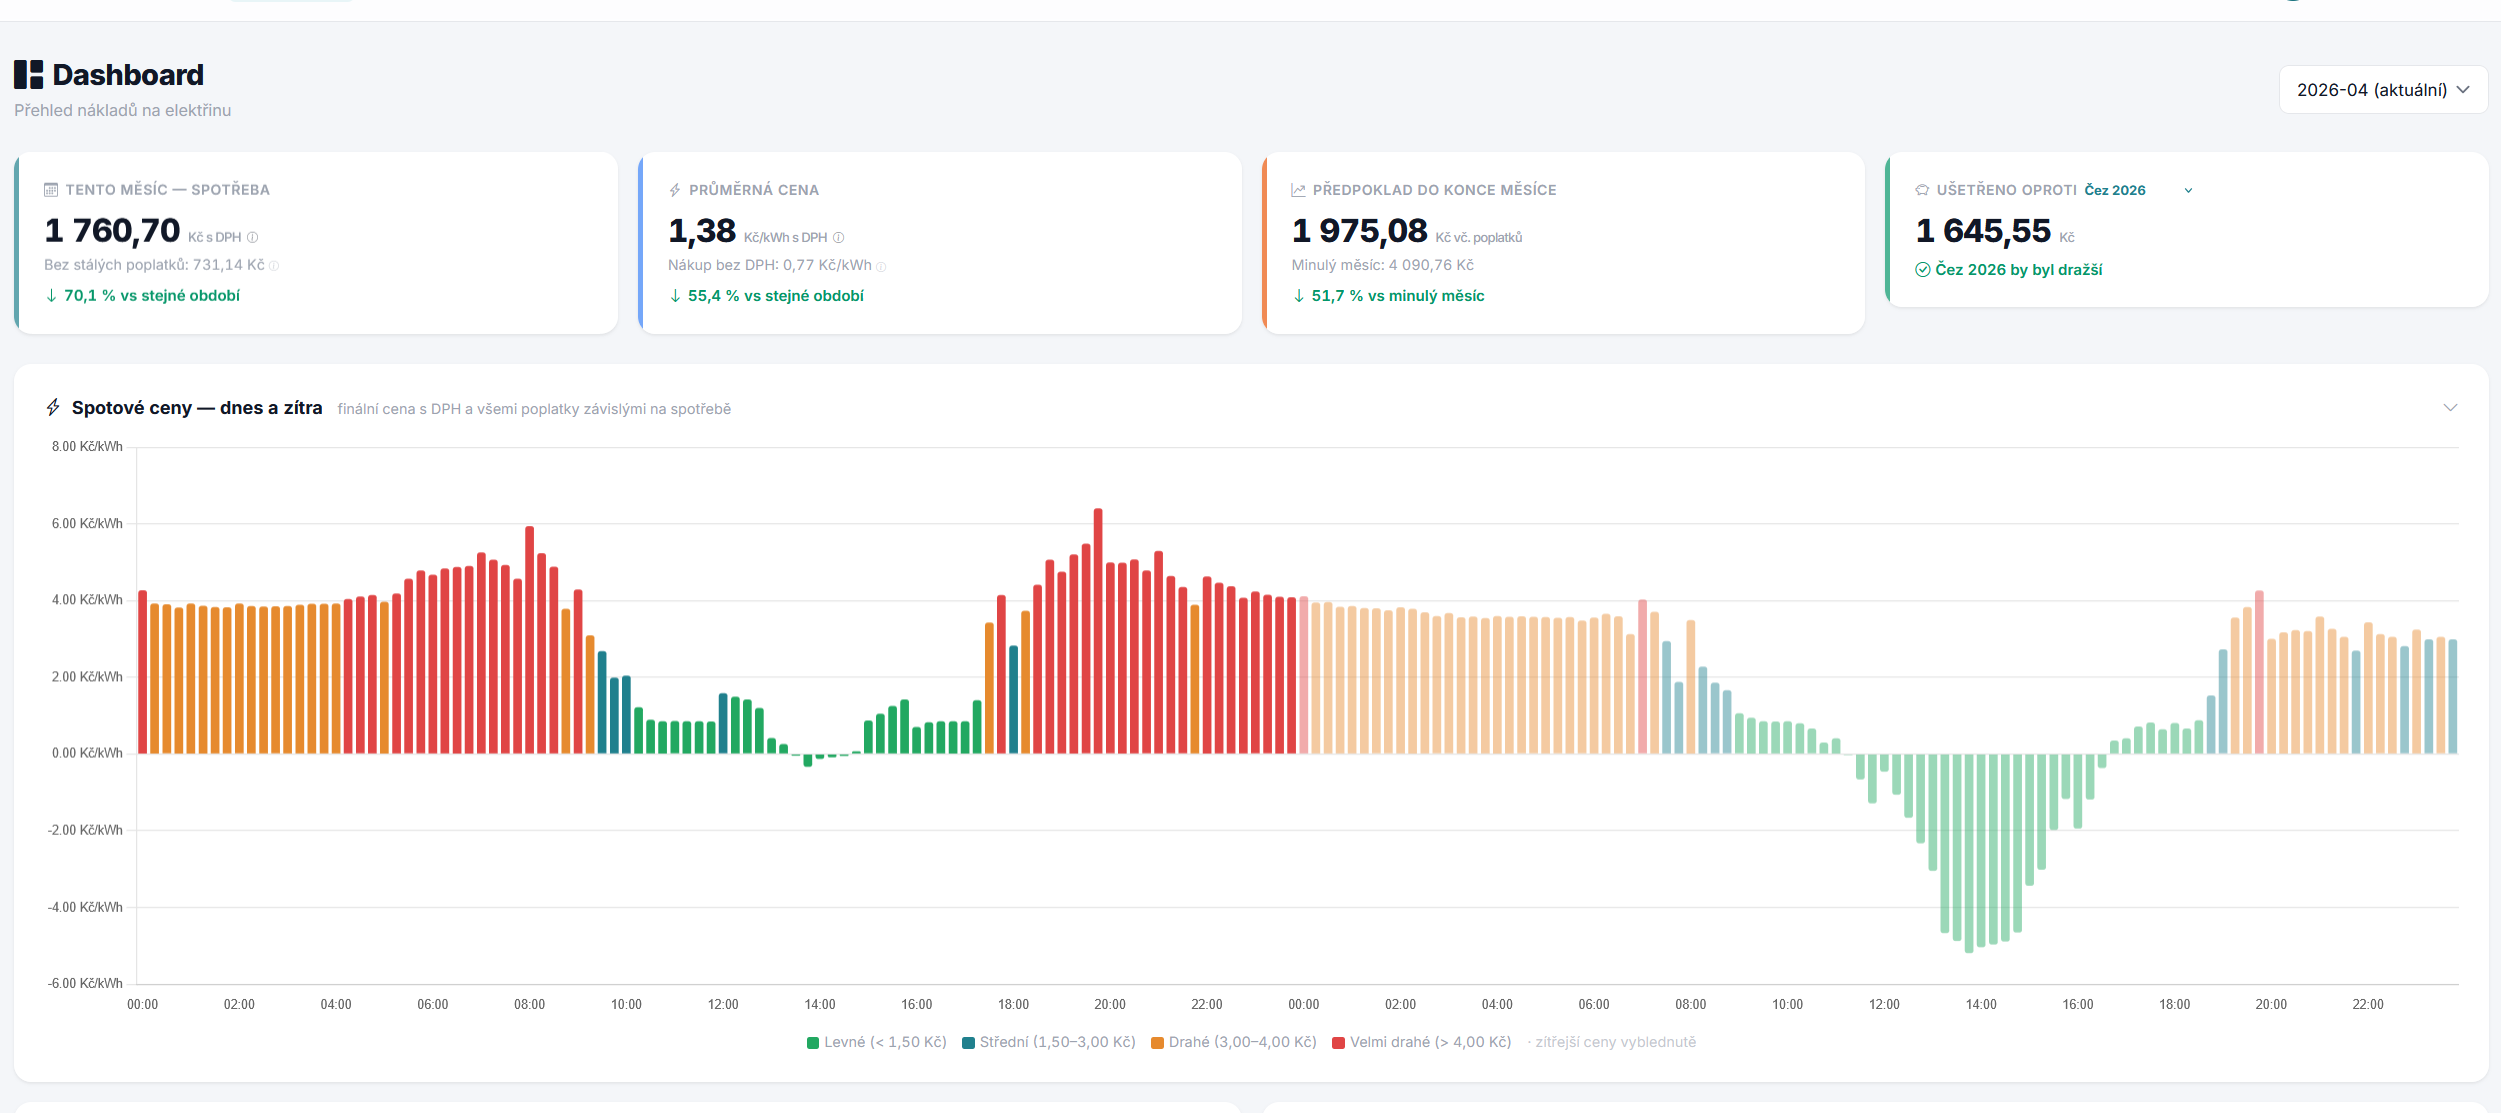Toggle the Velmi drahé legend item

pyautogui.click(x=1421, y=1042)
